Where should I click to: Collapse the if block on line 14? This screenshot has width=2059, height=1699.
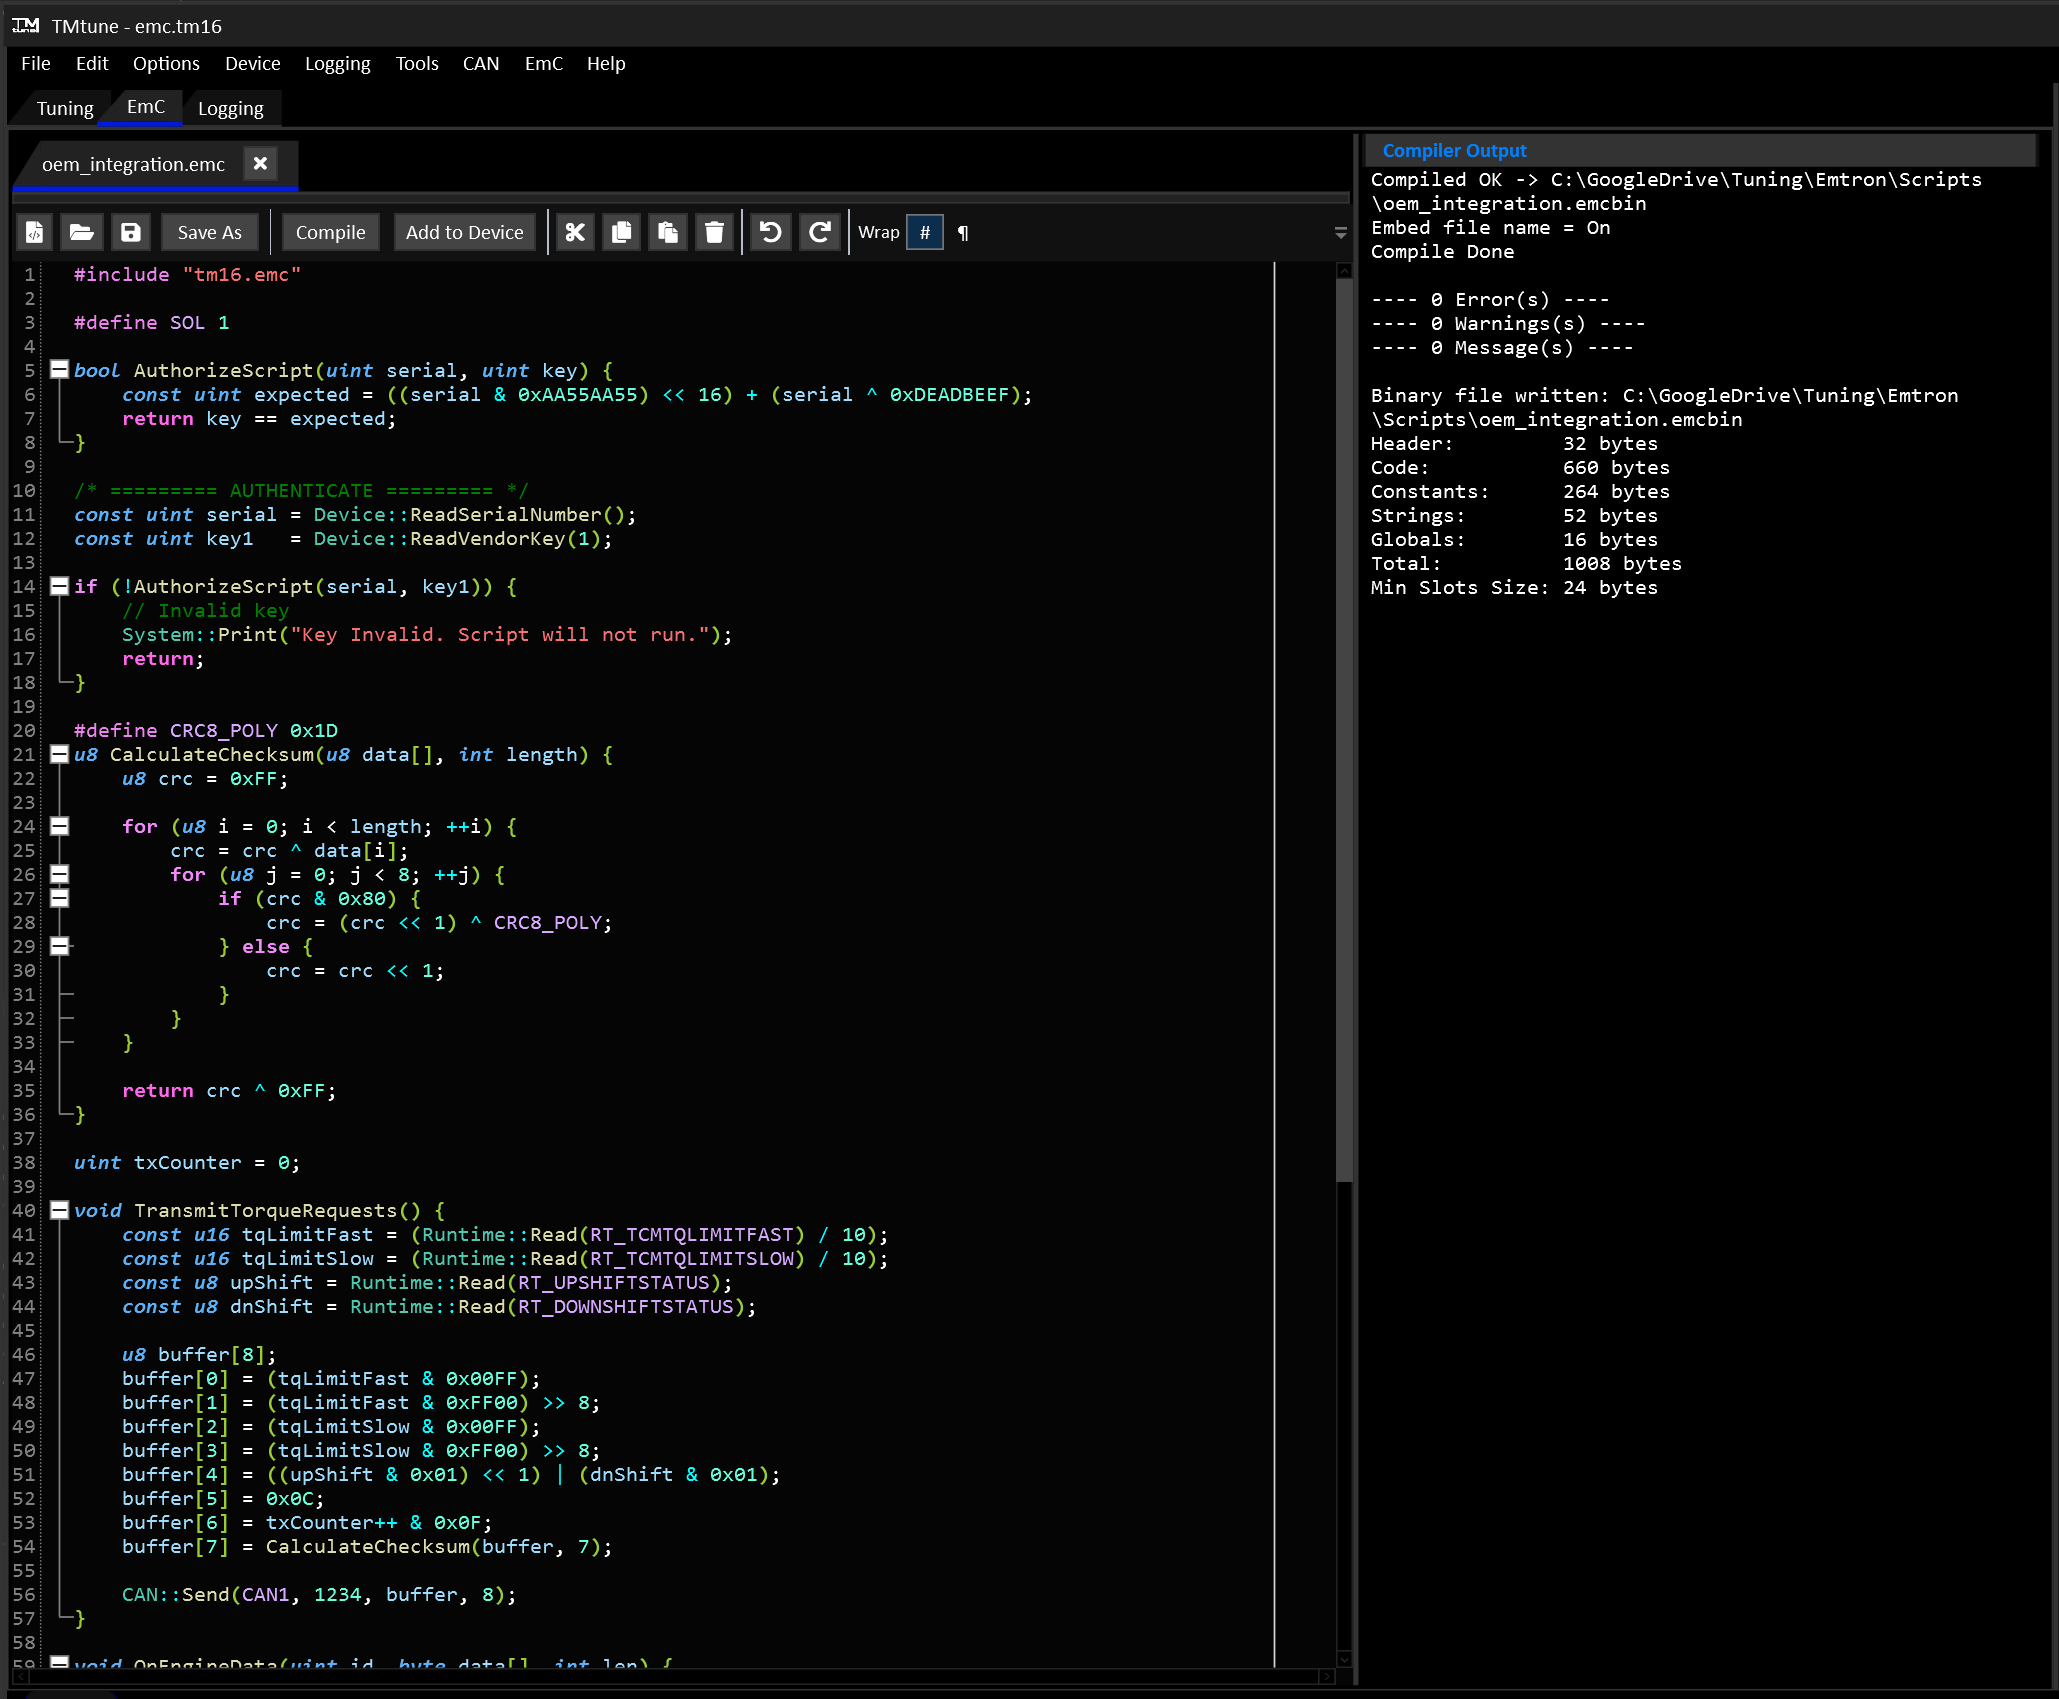point(60,586)
